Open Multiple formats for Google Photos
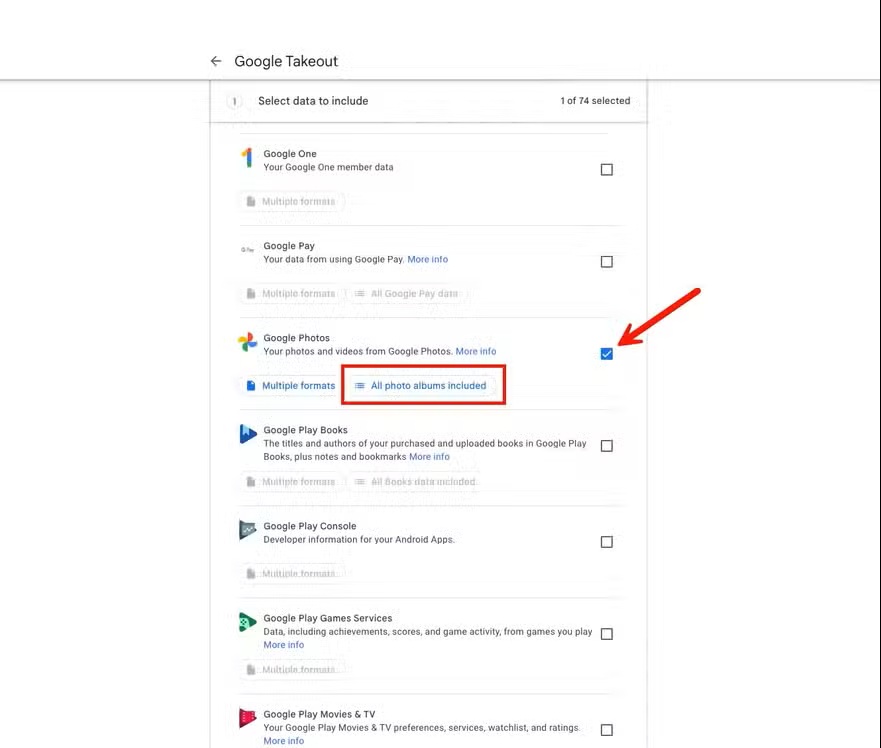 290,386
